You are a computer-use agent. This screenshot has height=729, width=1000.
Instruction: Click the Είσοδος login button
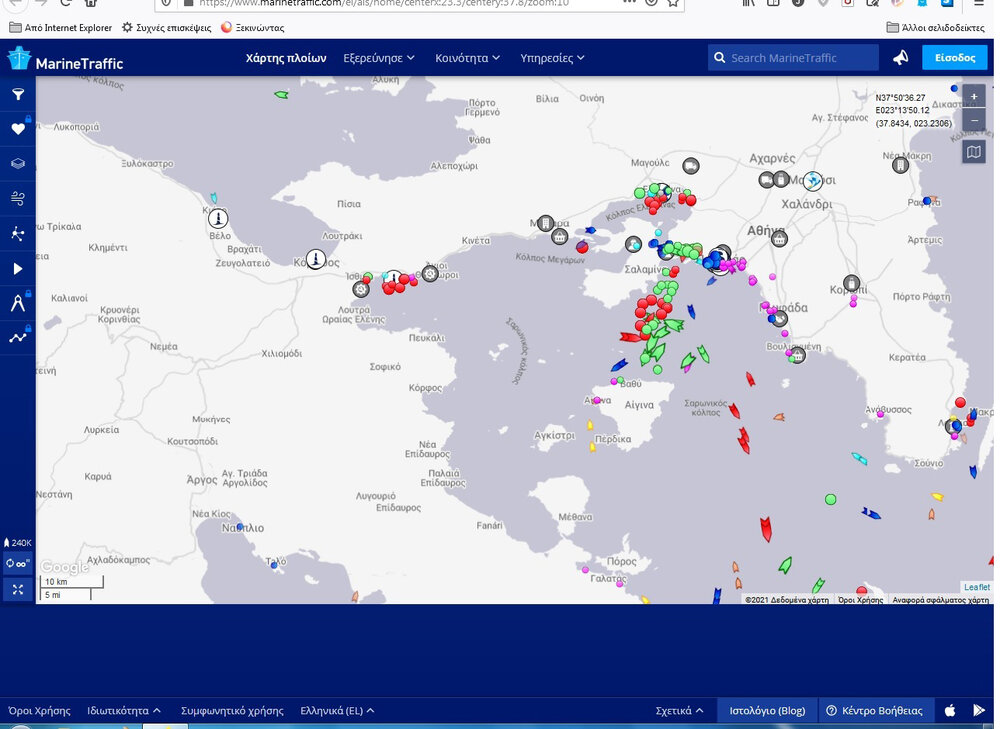(954, 58)
